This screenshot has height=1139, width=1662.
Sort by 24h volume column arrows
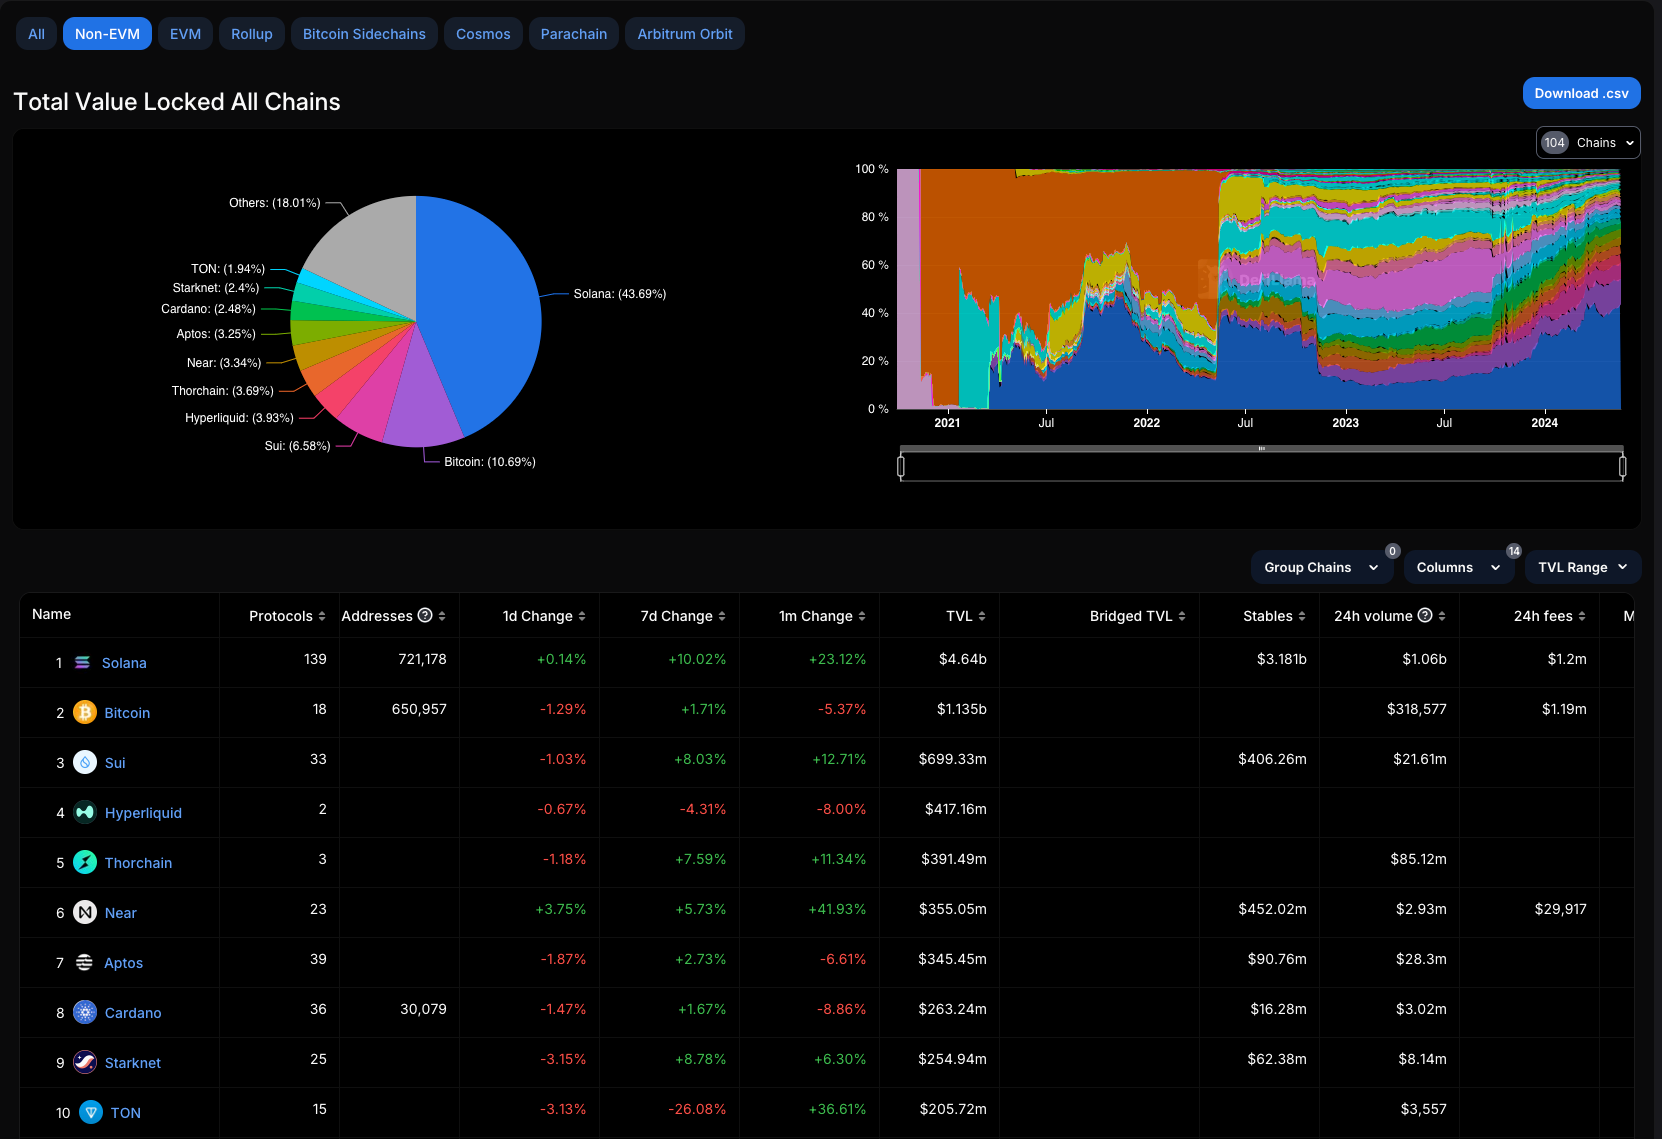click(x=1442, y=616)
